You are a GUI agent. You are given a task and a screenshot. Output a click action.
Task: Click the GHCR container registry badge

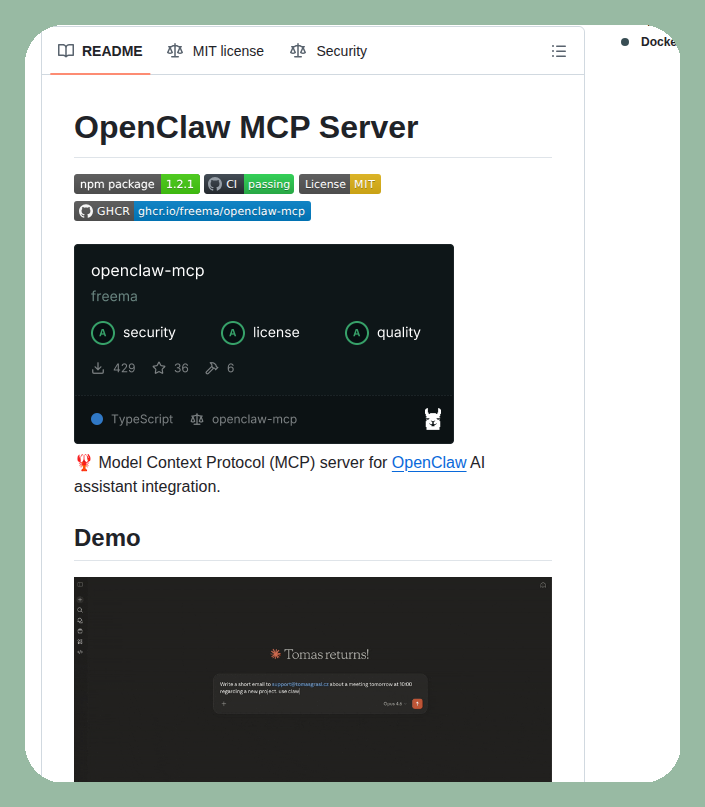[x=192, y=211]
